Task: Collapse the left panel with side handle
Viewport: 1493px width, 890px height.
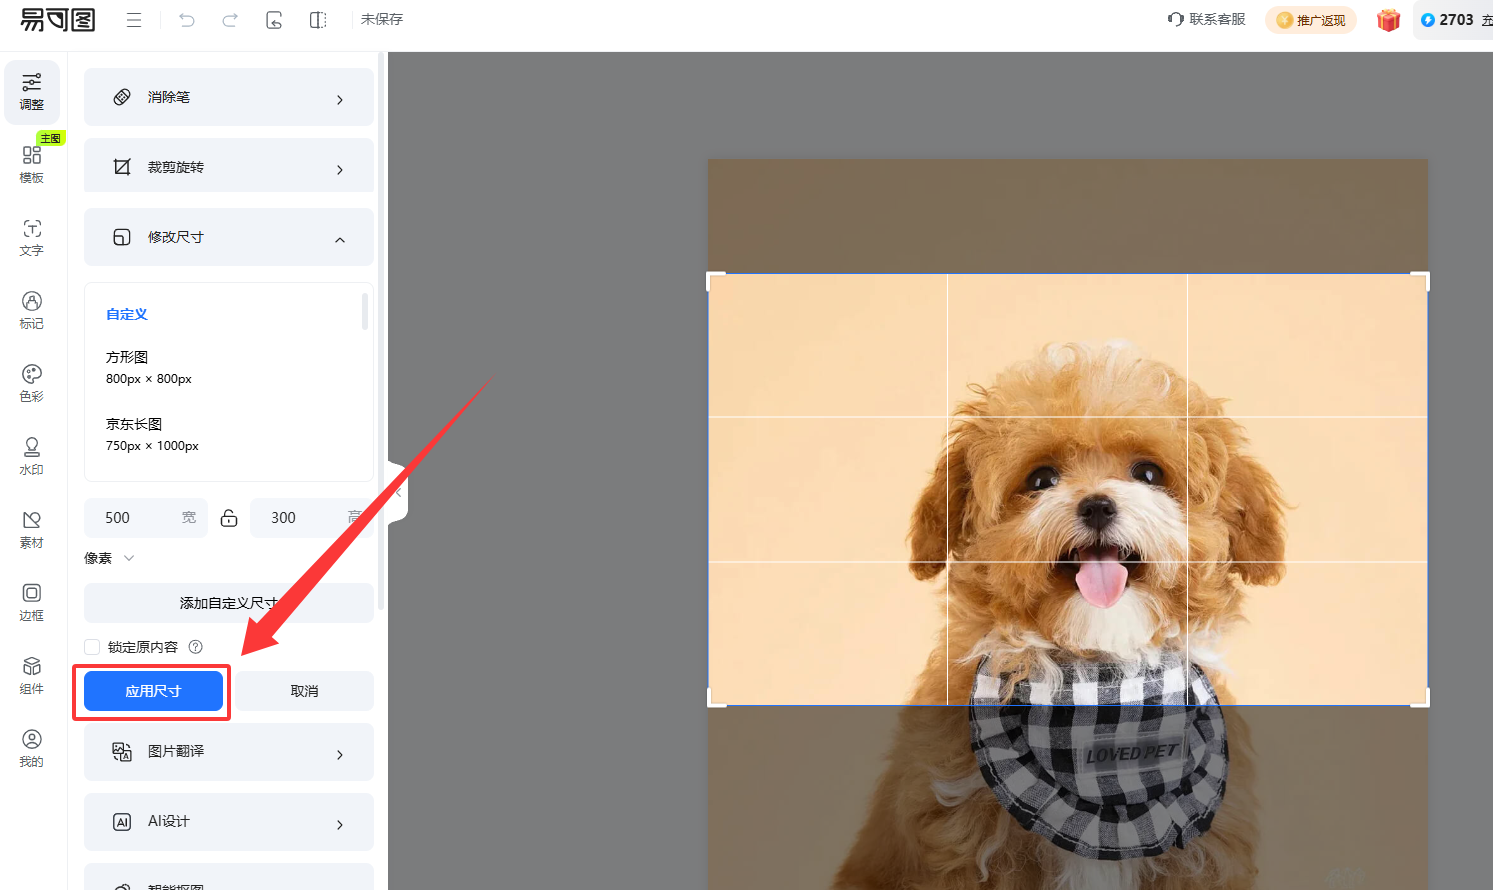Action: click(x=398, y=492)
